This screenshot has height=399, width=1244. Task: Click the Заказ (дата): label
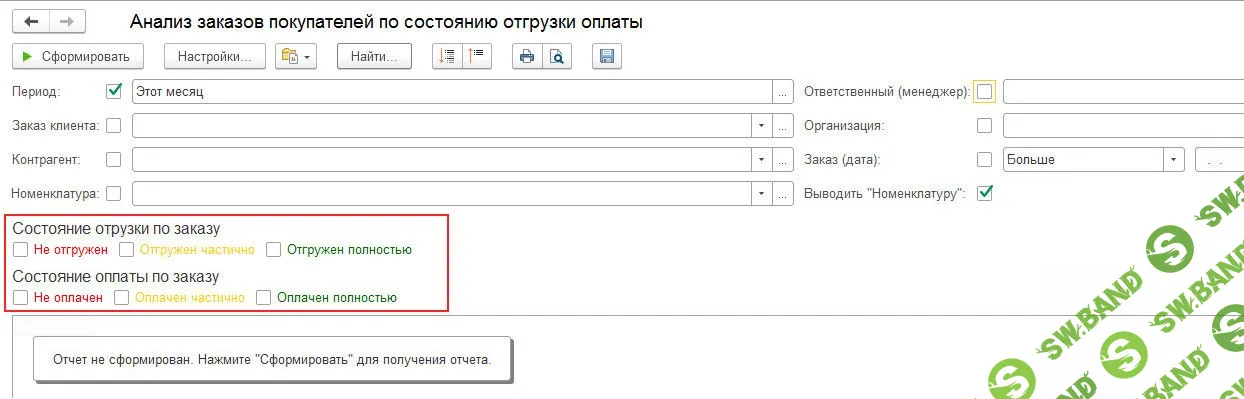pos(842,159)
